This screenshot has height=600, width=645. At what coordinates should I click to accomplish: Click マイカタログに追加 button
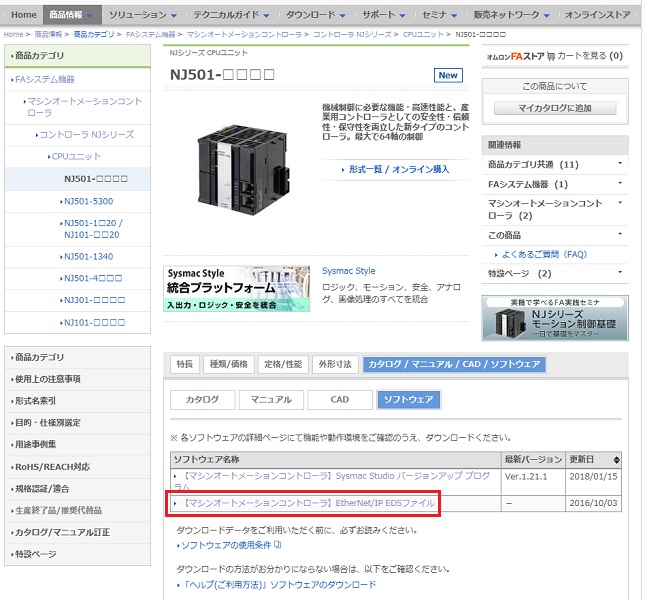[x=555, y=108]
